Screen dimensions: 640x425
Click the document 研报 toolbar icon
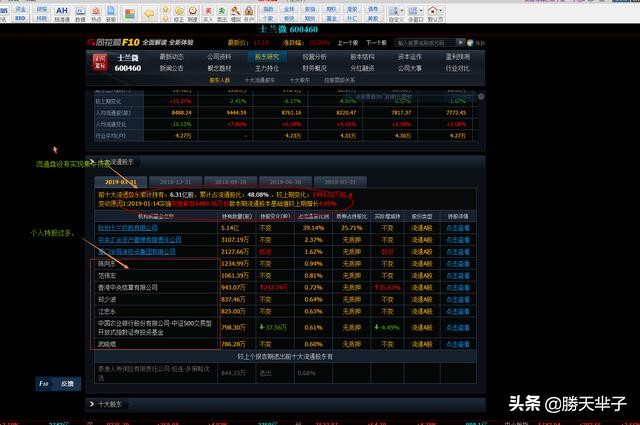pyautogui.click(x=111, y=13)
